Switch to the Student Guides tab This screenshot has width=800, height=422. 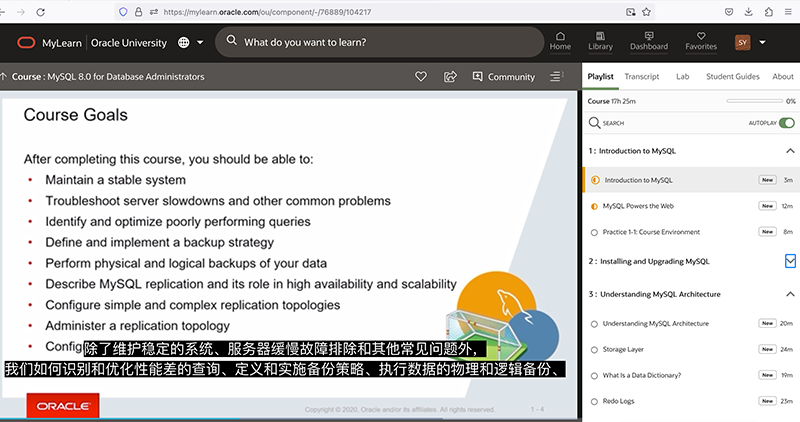pos(732,76)
